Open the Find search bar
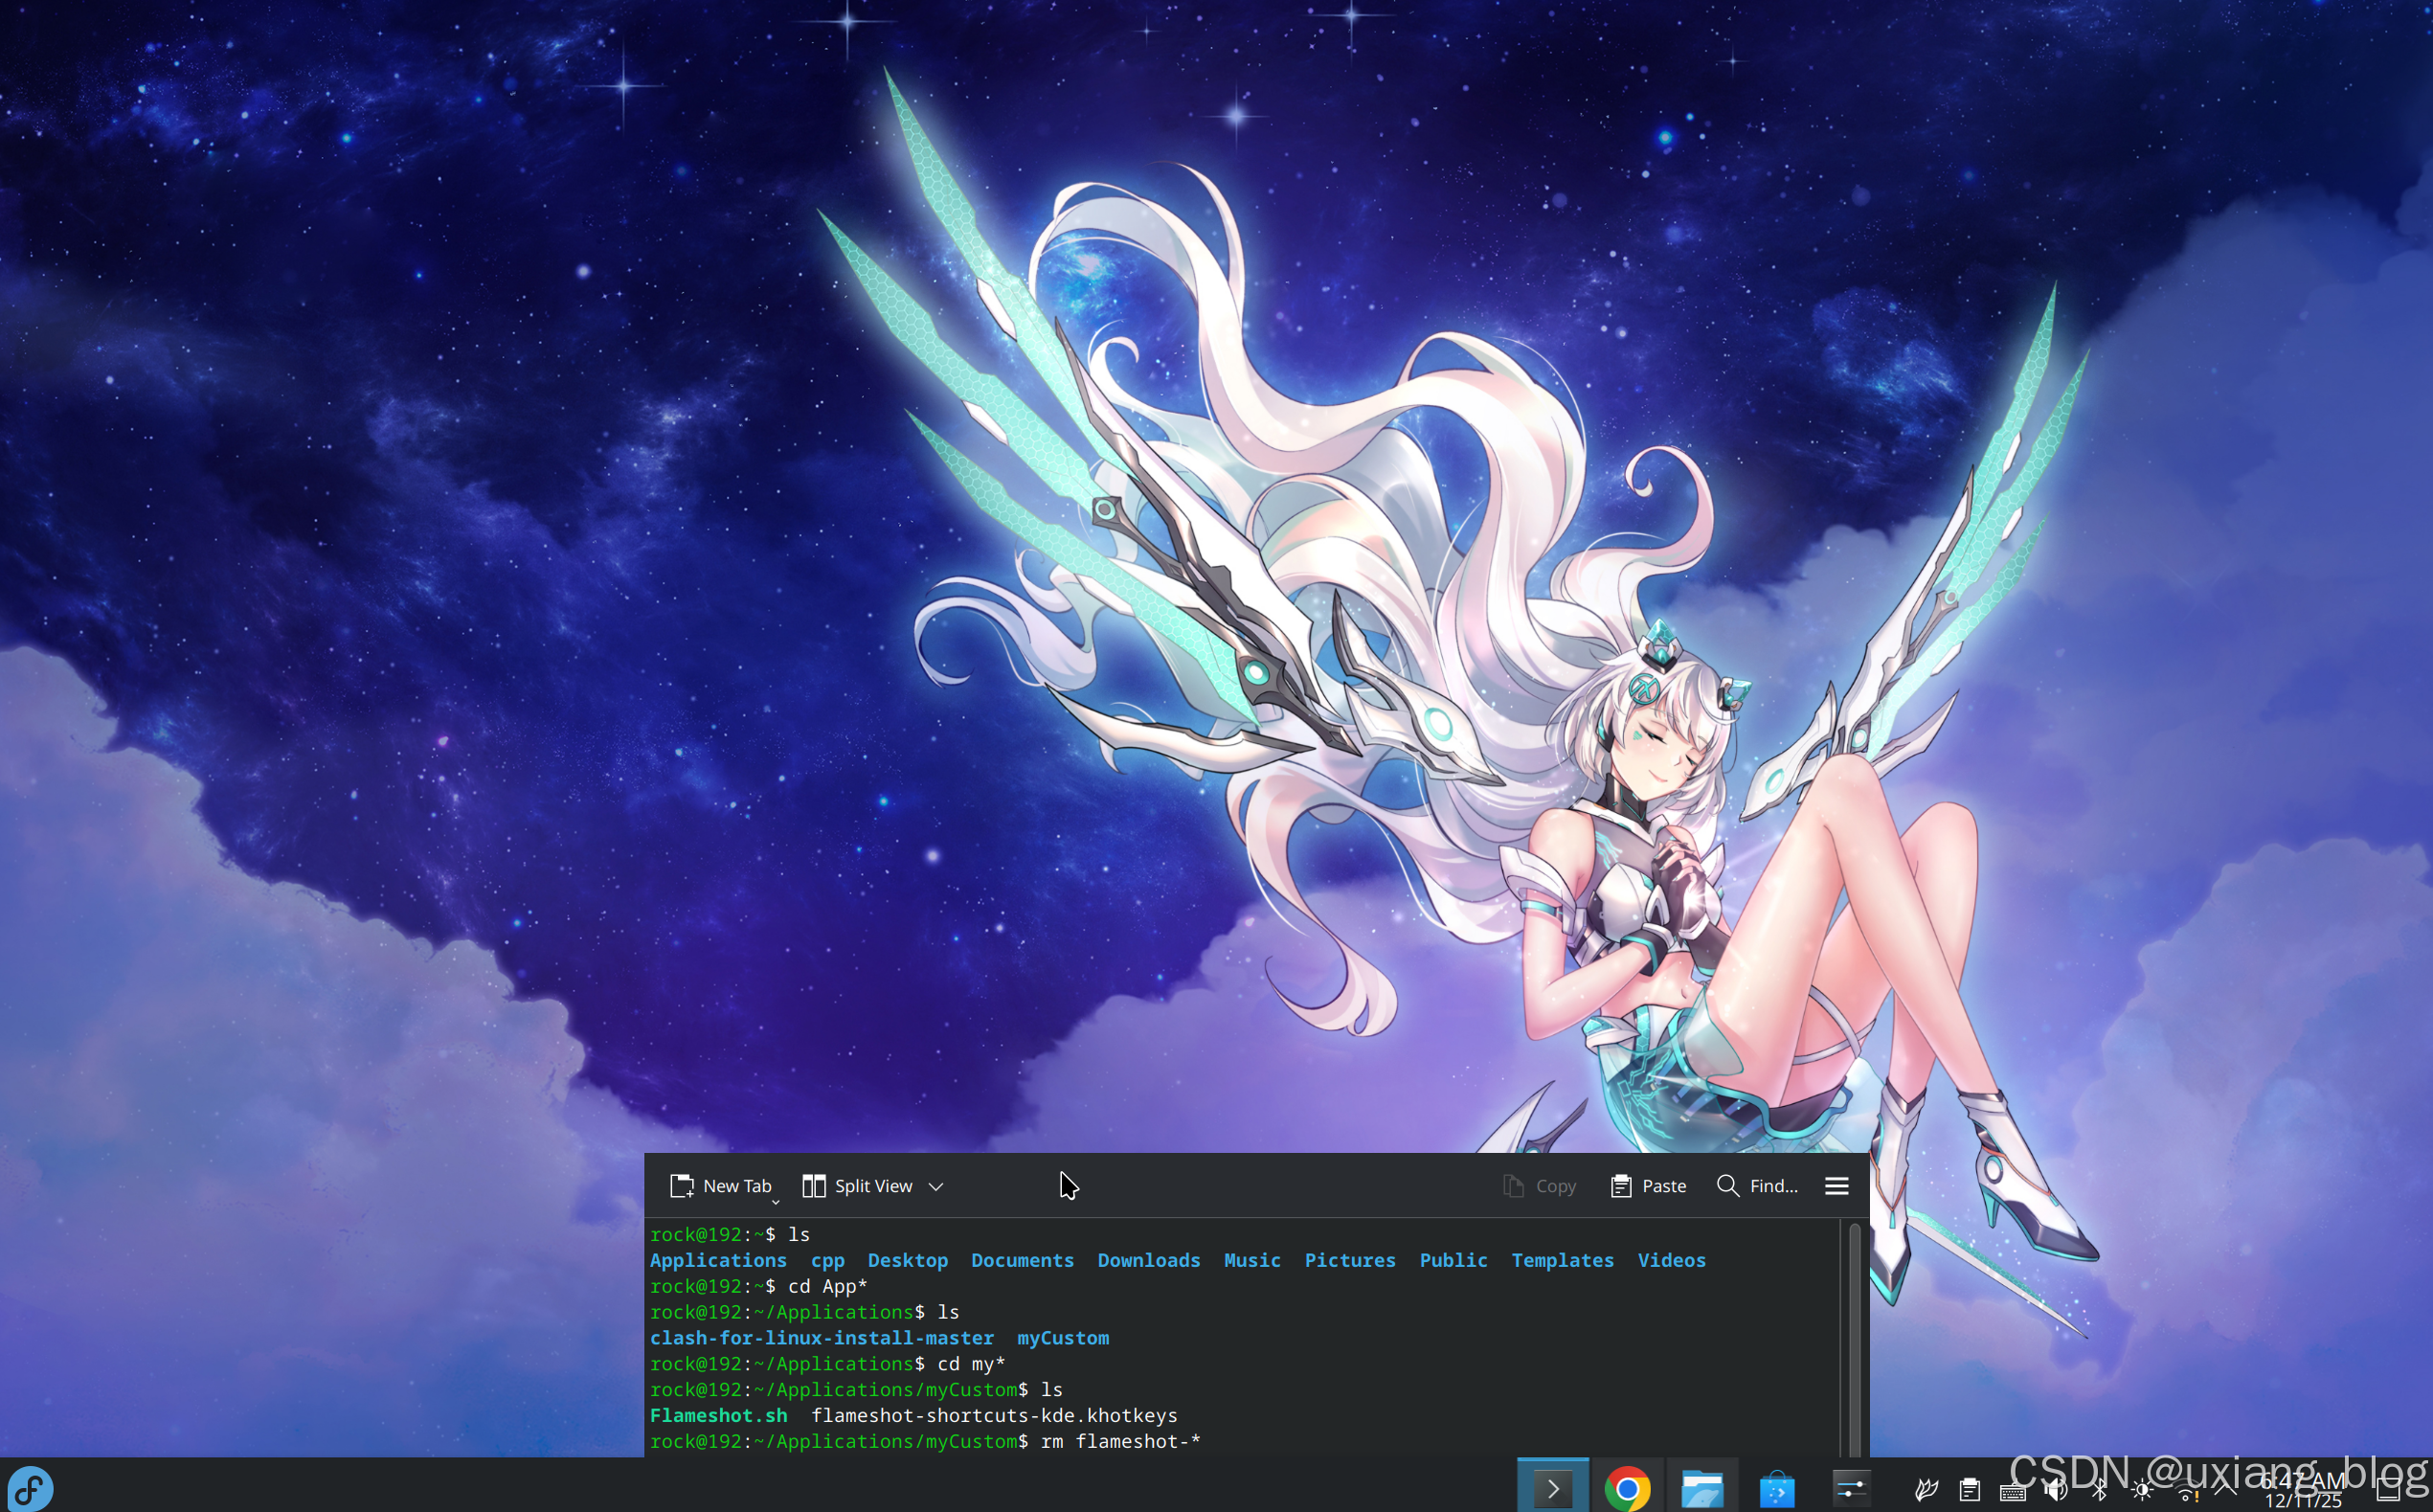Screen dimensions: 2433x1512 point(1757,1186)
